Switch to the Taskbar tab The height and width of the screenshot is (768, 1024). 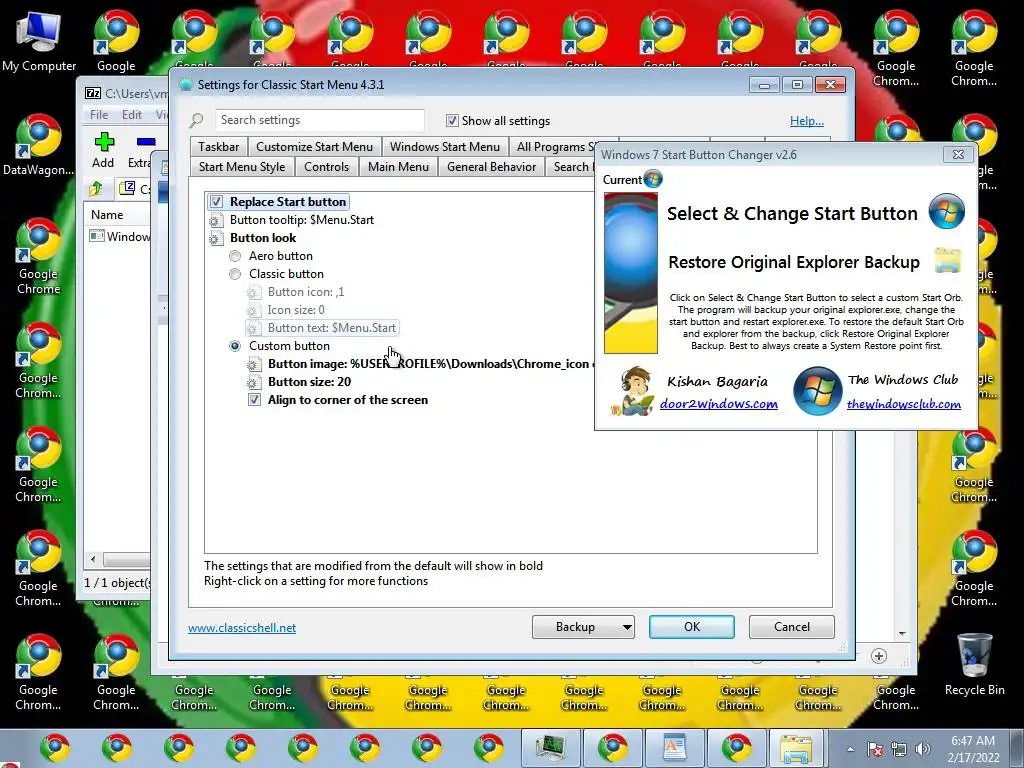[x=219, y=147]
